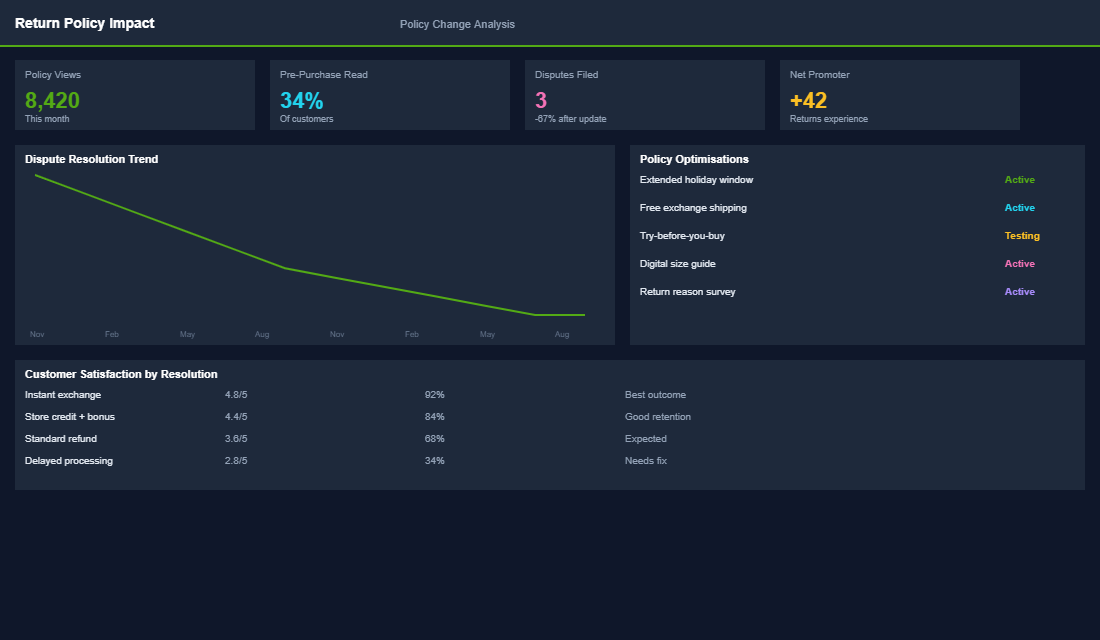Enable Digital size guide optimisation
The width and height of the screenshot is (1100, 640).
point(1019,263)
